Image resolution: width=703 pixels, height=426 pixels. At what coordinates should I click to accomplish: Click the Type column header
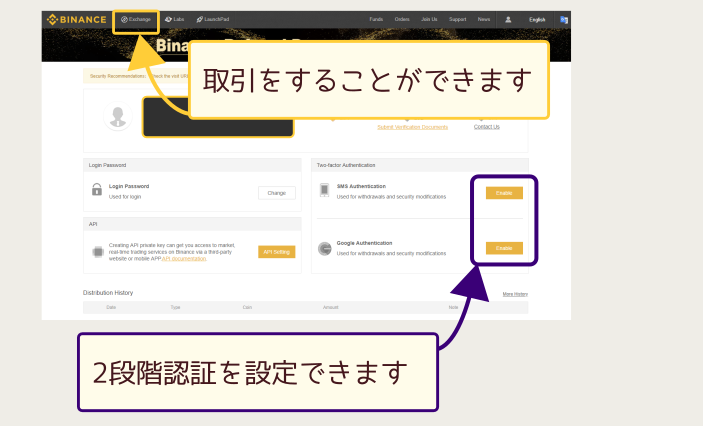tap(175, 308)
